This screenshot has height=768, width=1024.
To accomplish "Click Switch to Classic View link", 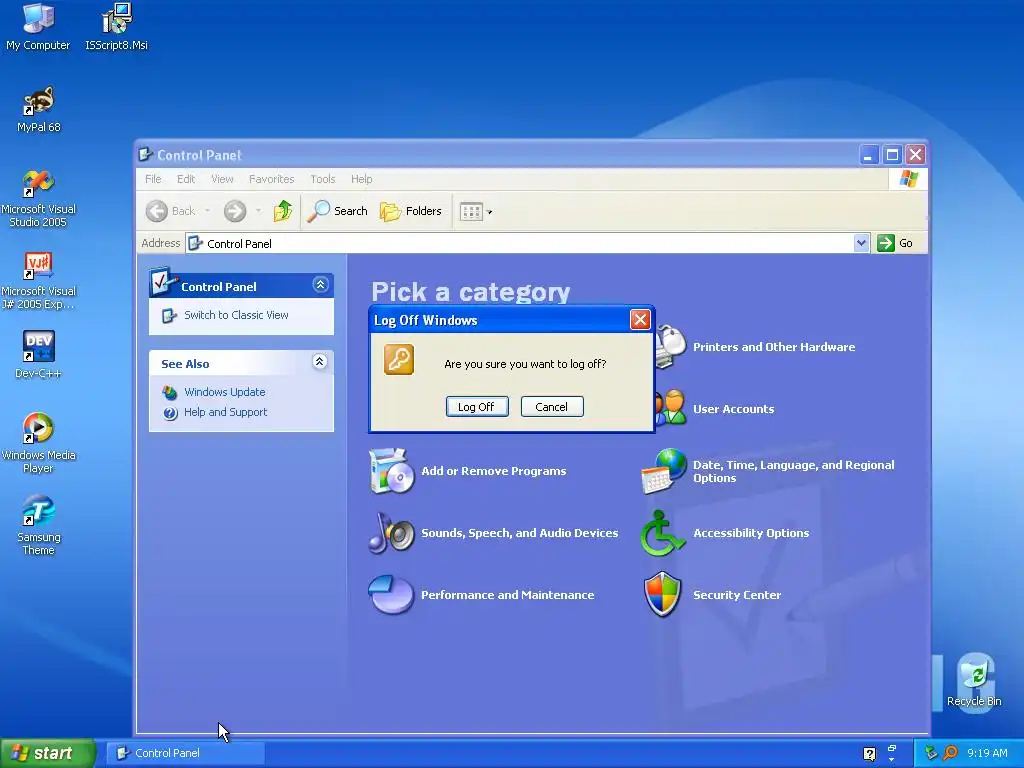I will click(x=236, y=315).
